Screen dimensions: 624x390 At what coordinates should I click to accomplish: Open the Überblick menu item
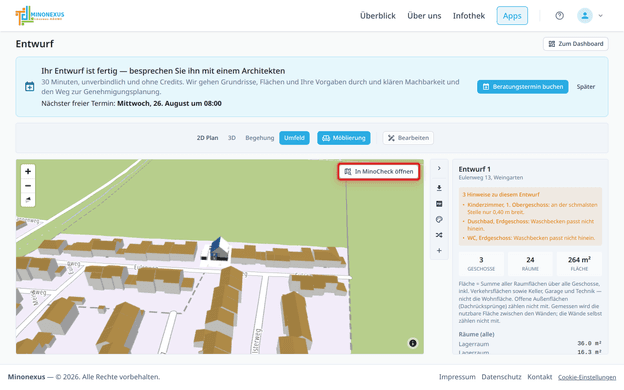tap(378, 16)
